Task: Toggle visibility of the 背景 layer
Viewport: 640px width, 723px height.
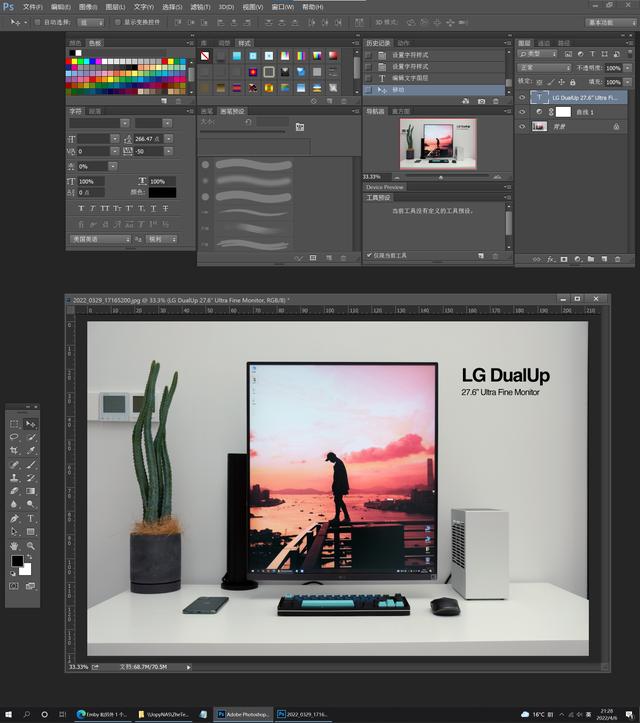Action: pos(522,127)
